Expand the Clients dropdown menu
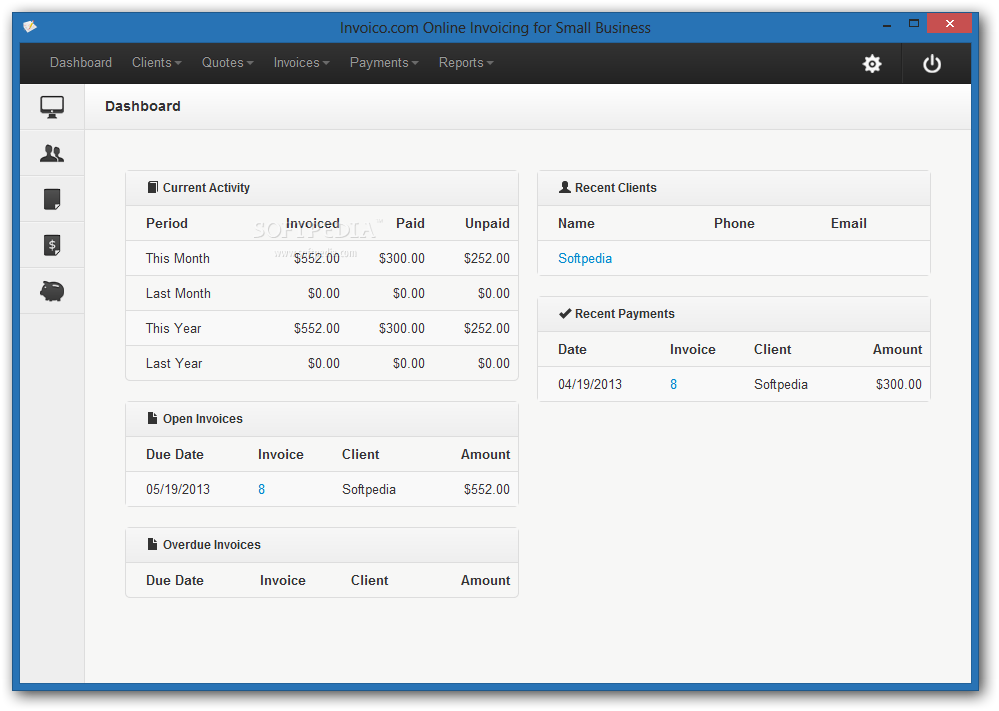This screenshot has width=999, height=711. coord(157,62)
